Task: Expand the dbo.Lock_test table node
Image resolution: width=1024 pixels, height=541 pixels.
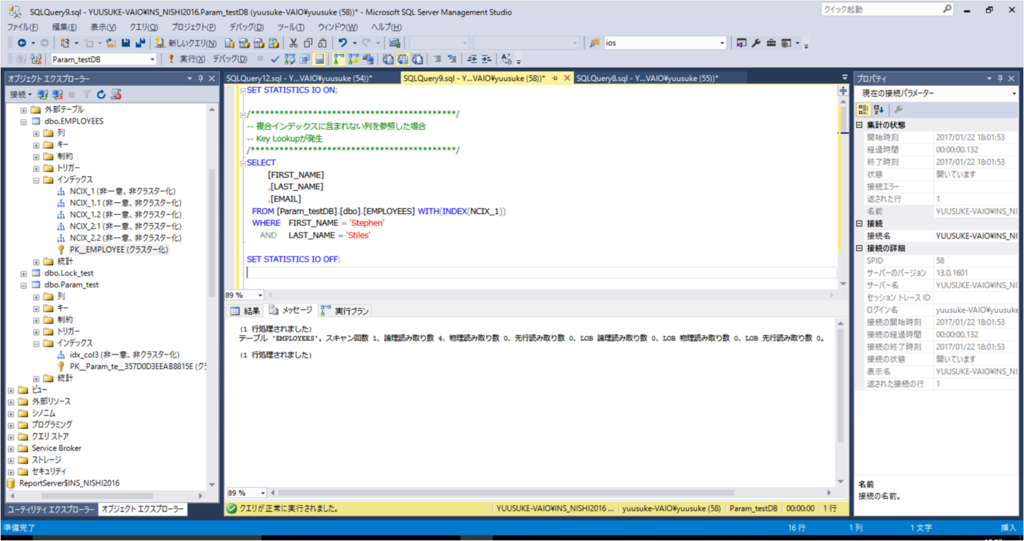Action: point(24,274)
